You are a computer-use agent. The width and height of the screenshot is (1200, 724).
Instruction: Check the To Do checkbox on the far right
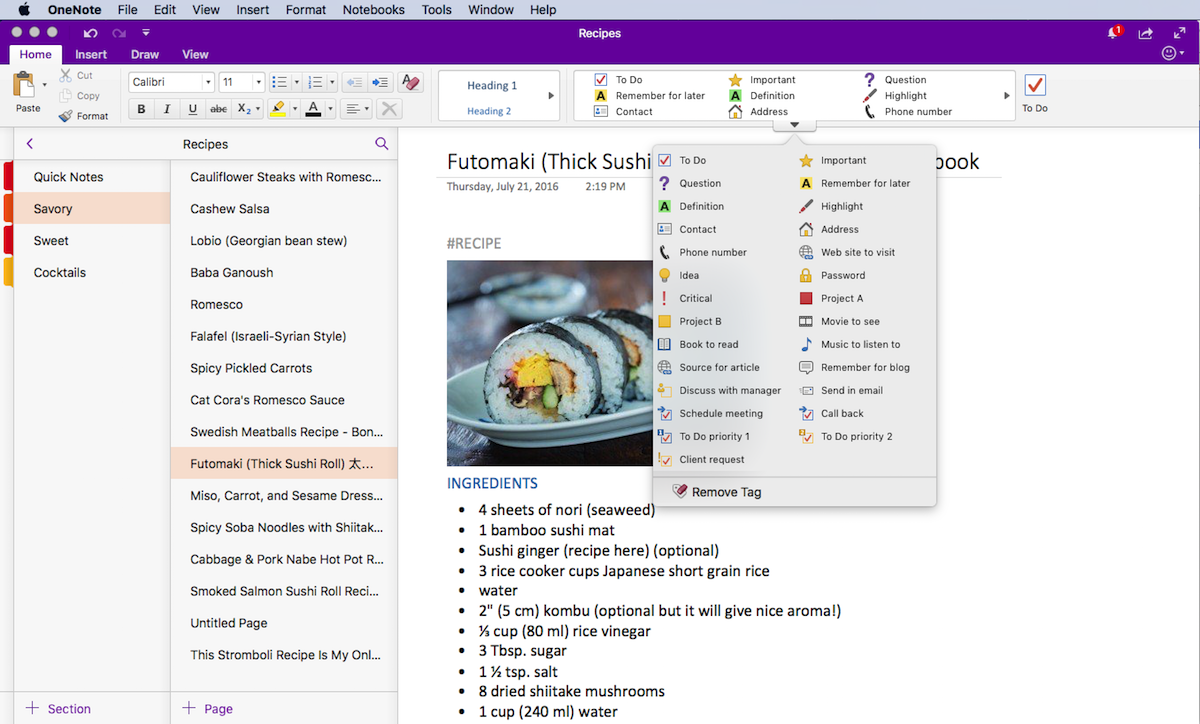click(1035, 86)
